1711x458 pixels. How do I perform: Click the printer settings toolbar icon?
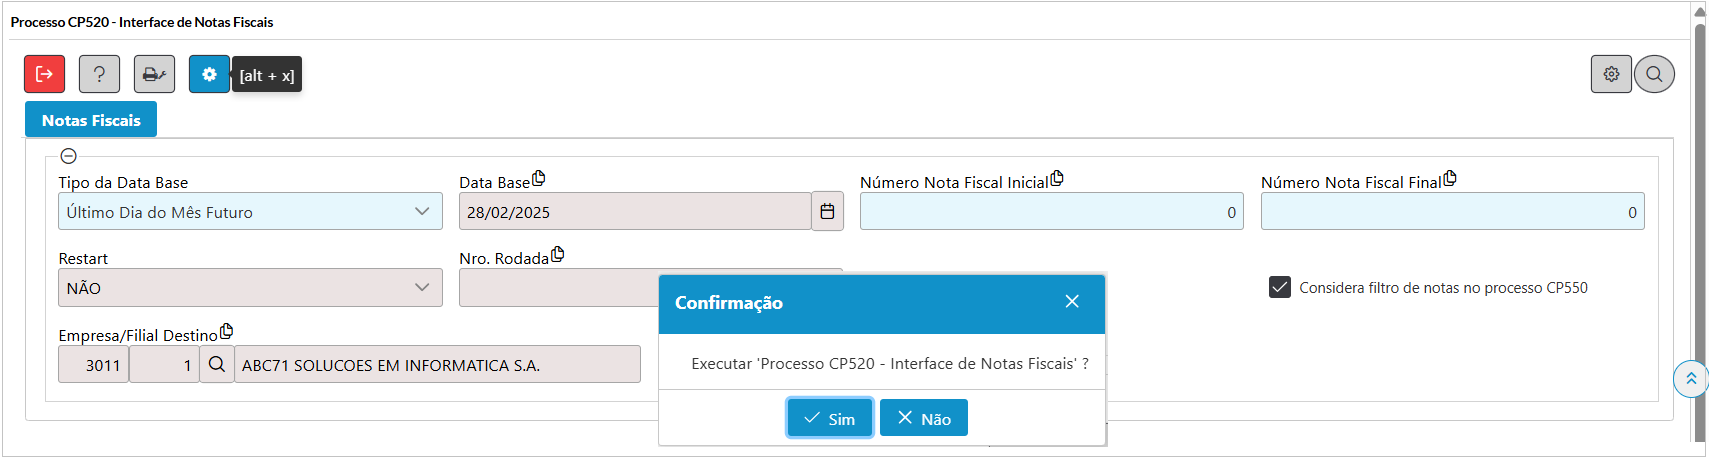point(154,74)
